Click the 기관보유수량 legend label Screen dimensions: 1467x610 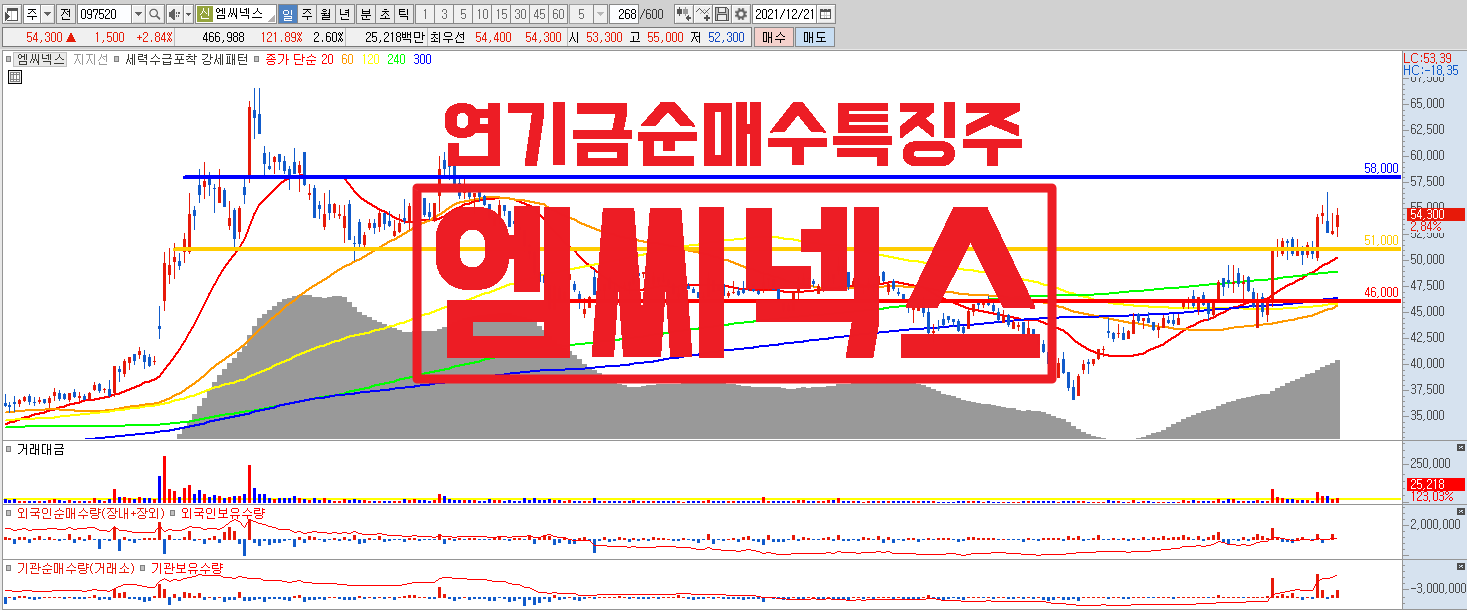(x=187, y=568)
